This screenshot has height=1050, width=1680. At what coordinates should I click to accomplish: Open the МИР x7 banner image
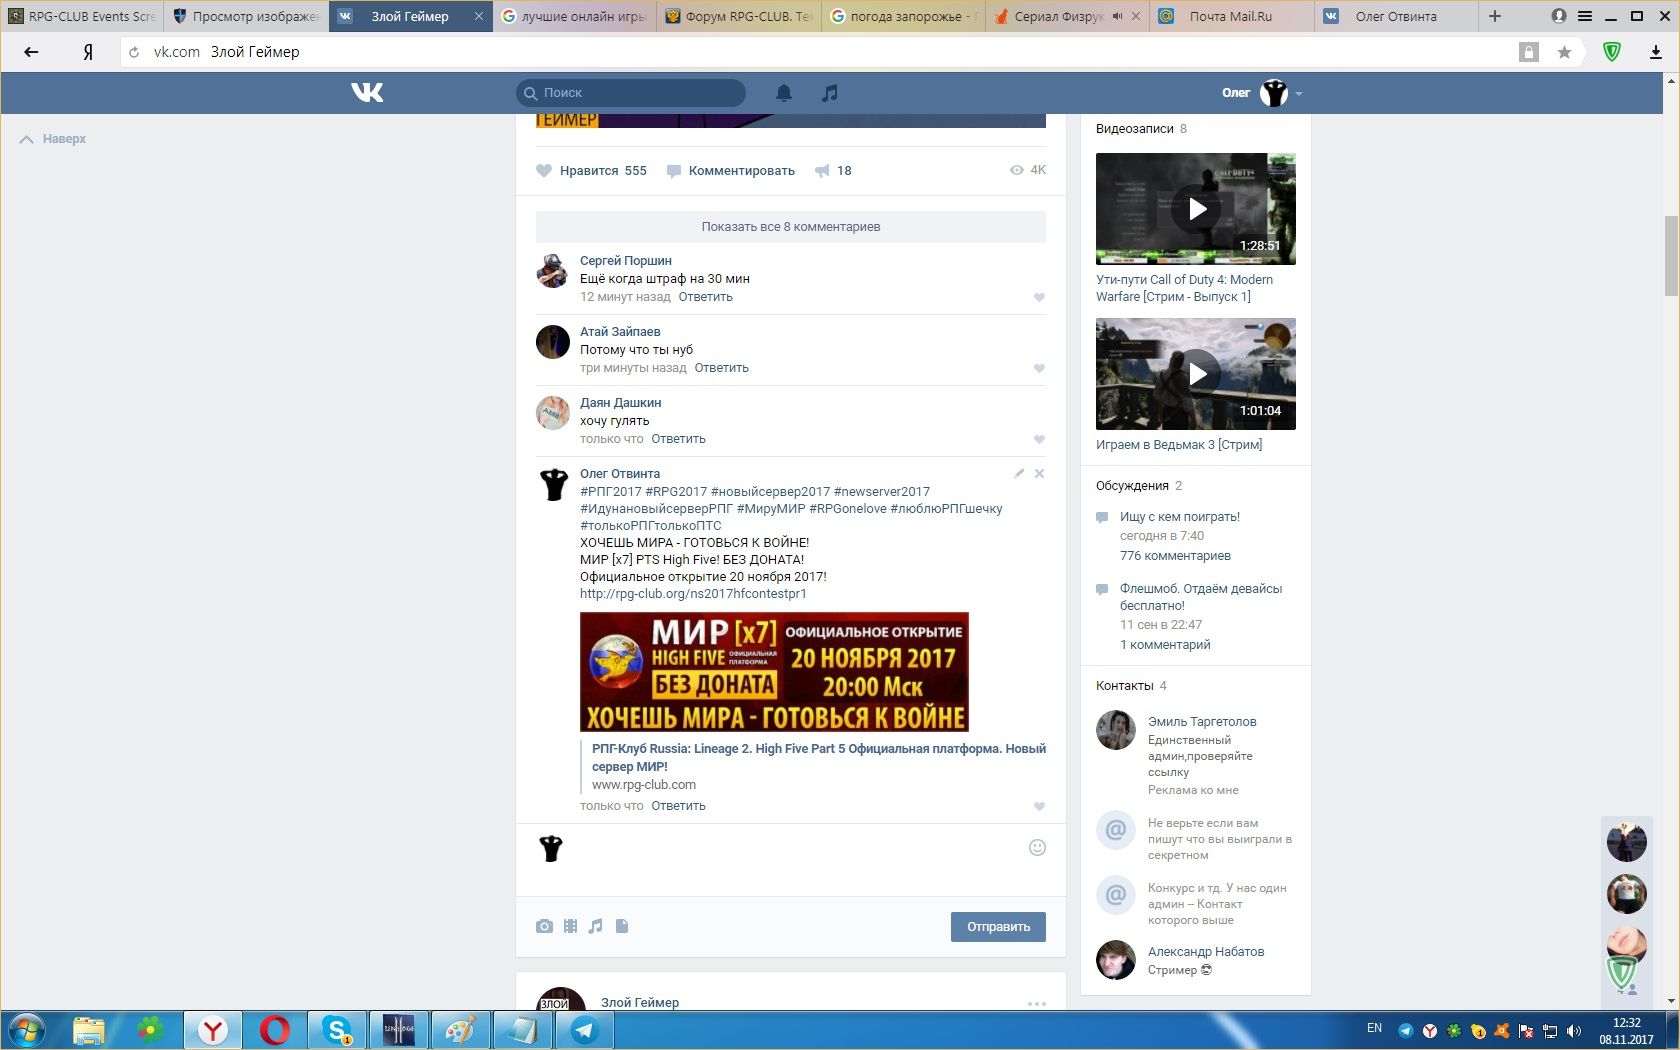click(774, 672)
